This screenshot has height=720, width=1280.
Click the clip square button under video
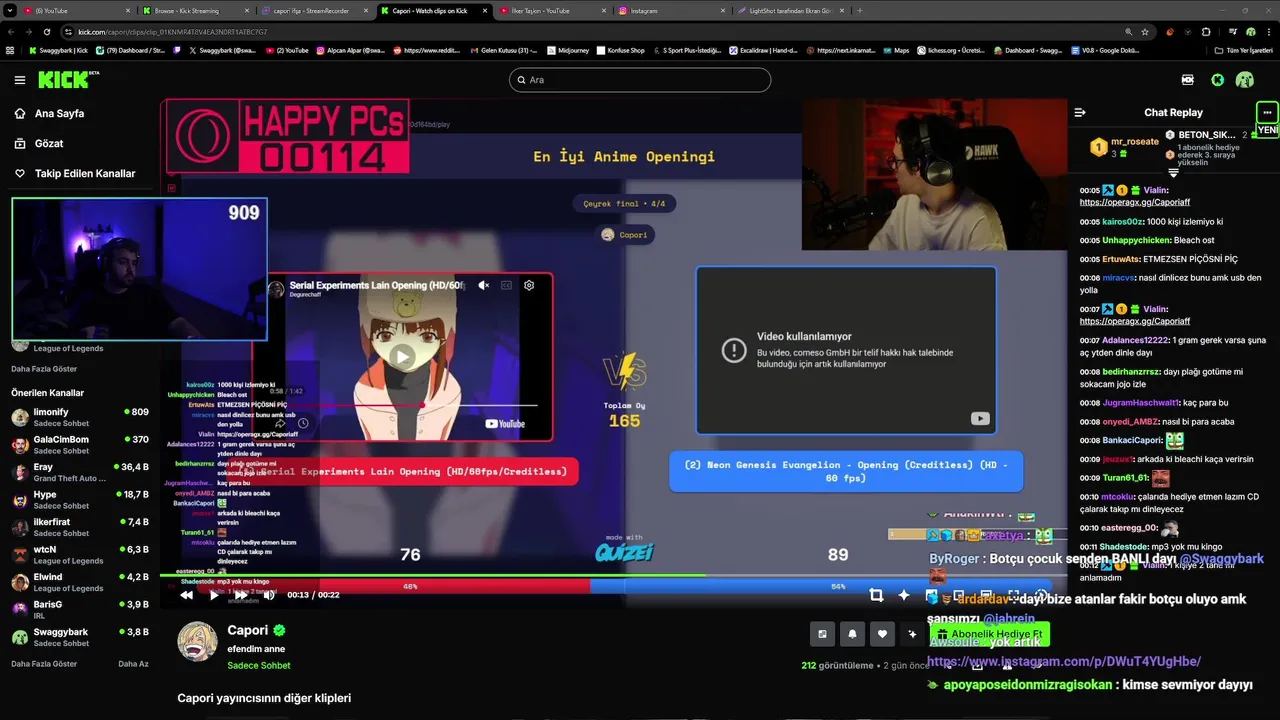(822, 634)
